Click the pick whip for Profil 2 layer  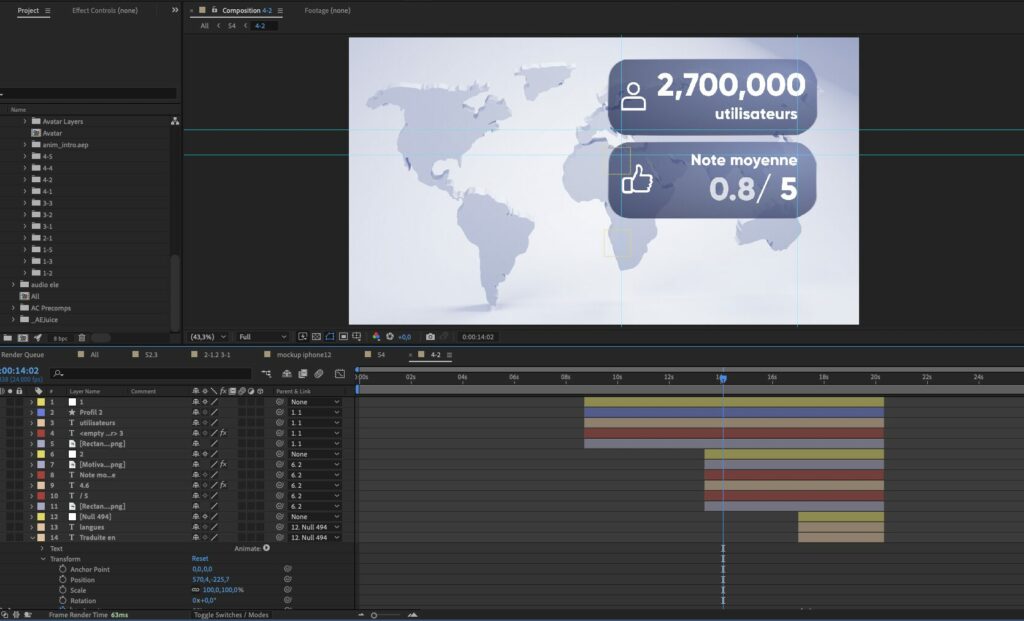coord(281,412)
